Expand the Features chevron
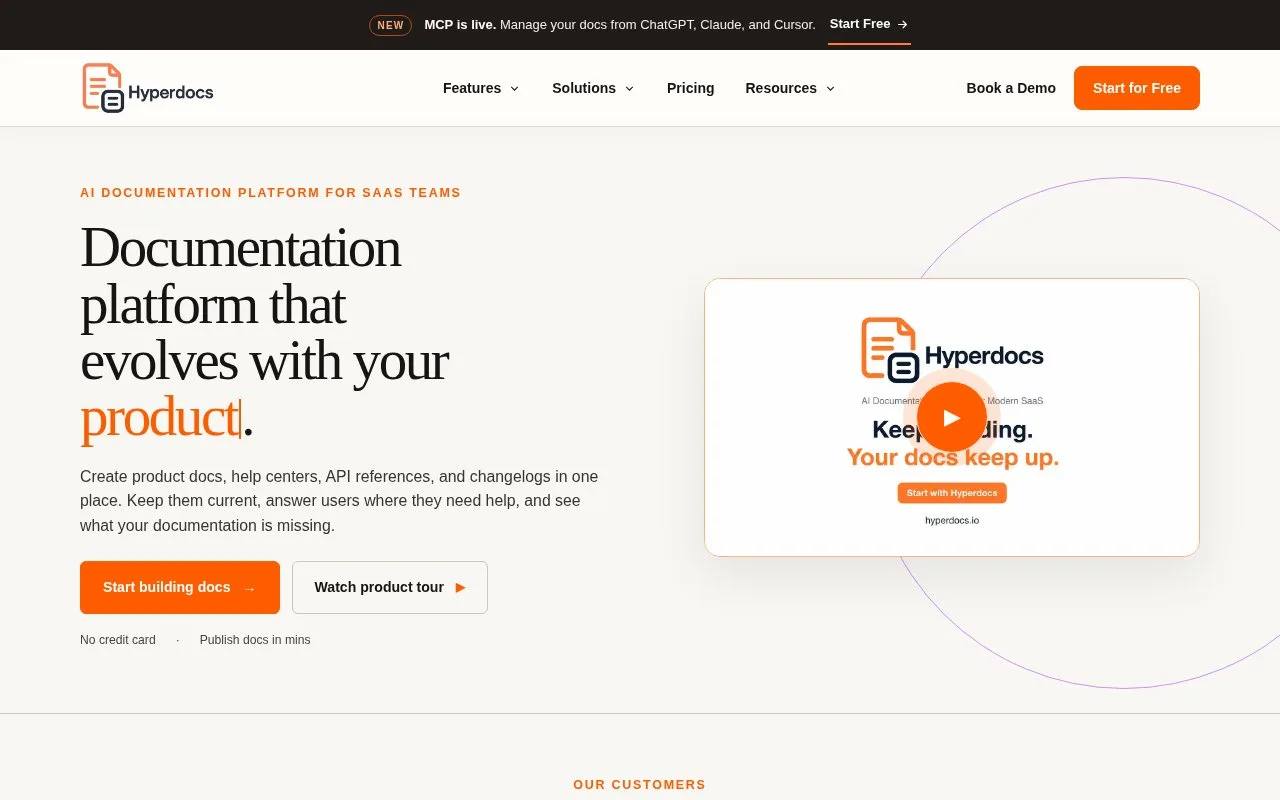The height and width of the screenshot is (800, 1280). coord(514,89)
